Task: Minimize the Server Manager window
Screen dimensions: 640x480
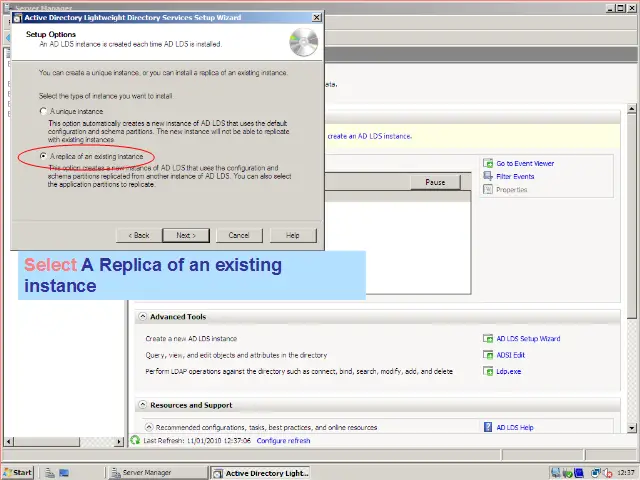Action: (x=610, y=8)
